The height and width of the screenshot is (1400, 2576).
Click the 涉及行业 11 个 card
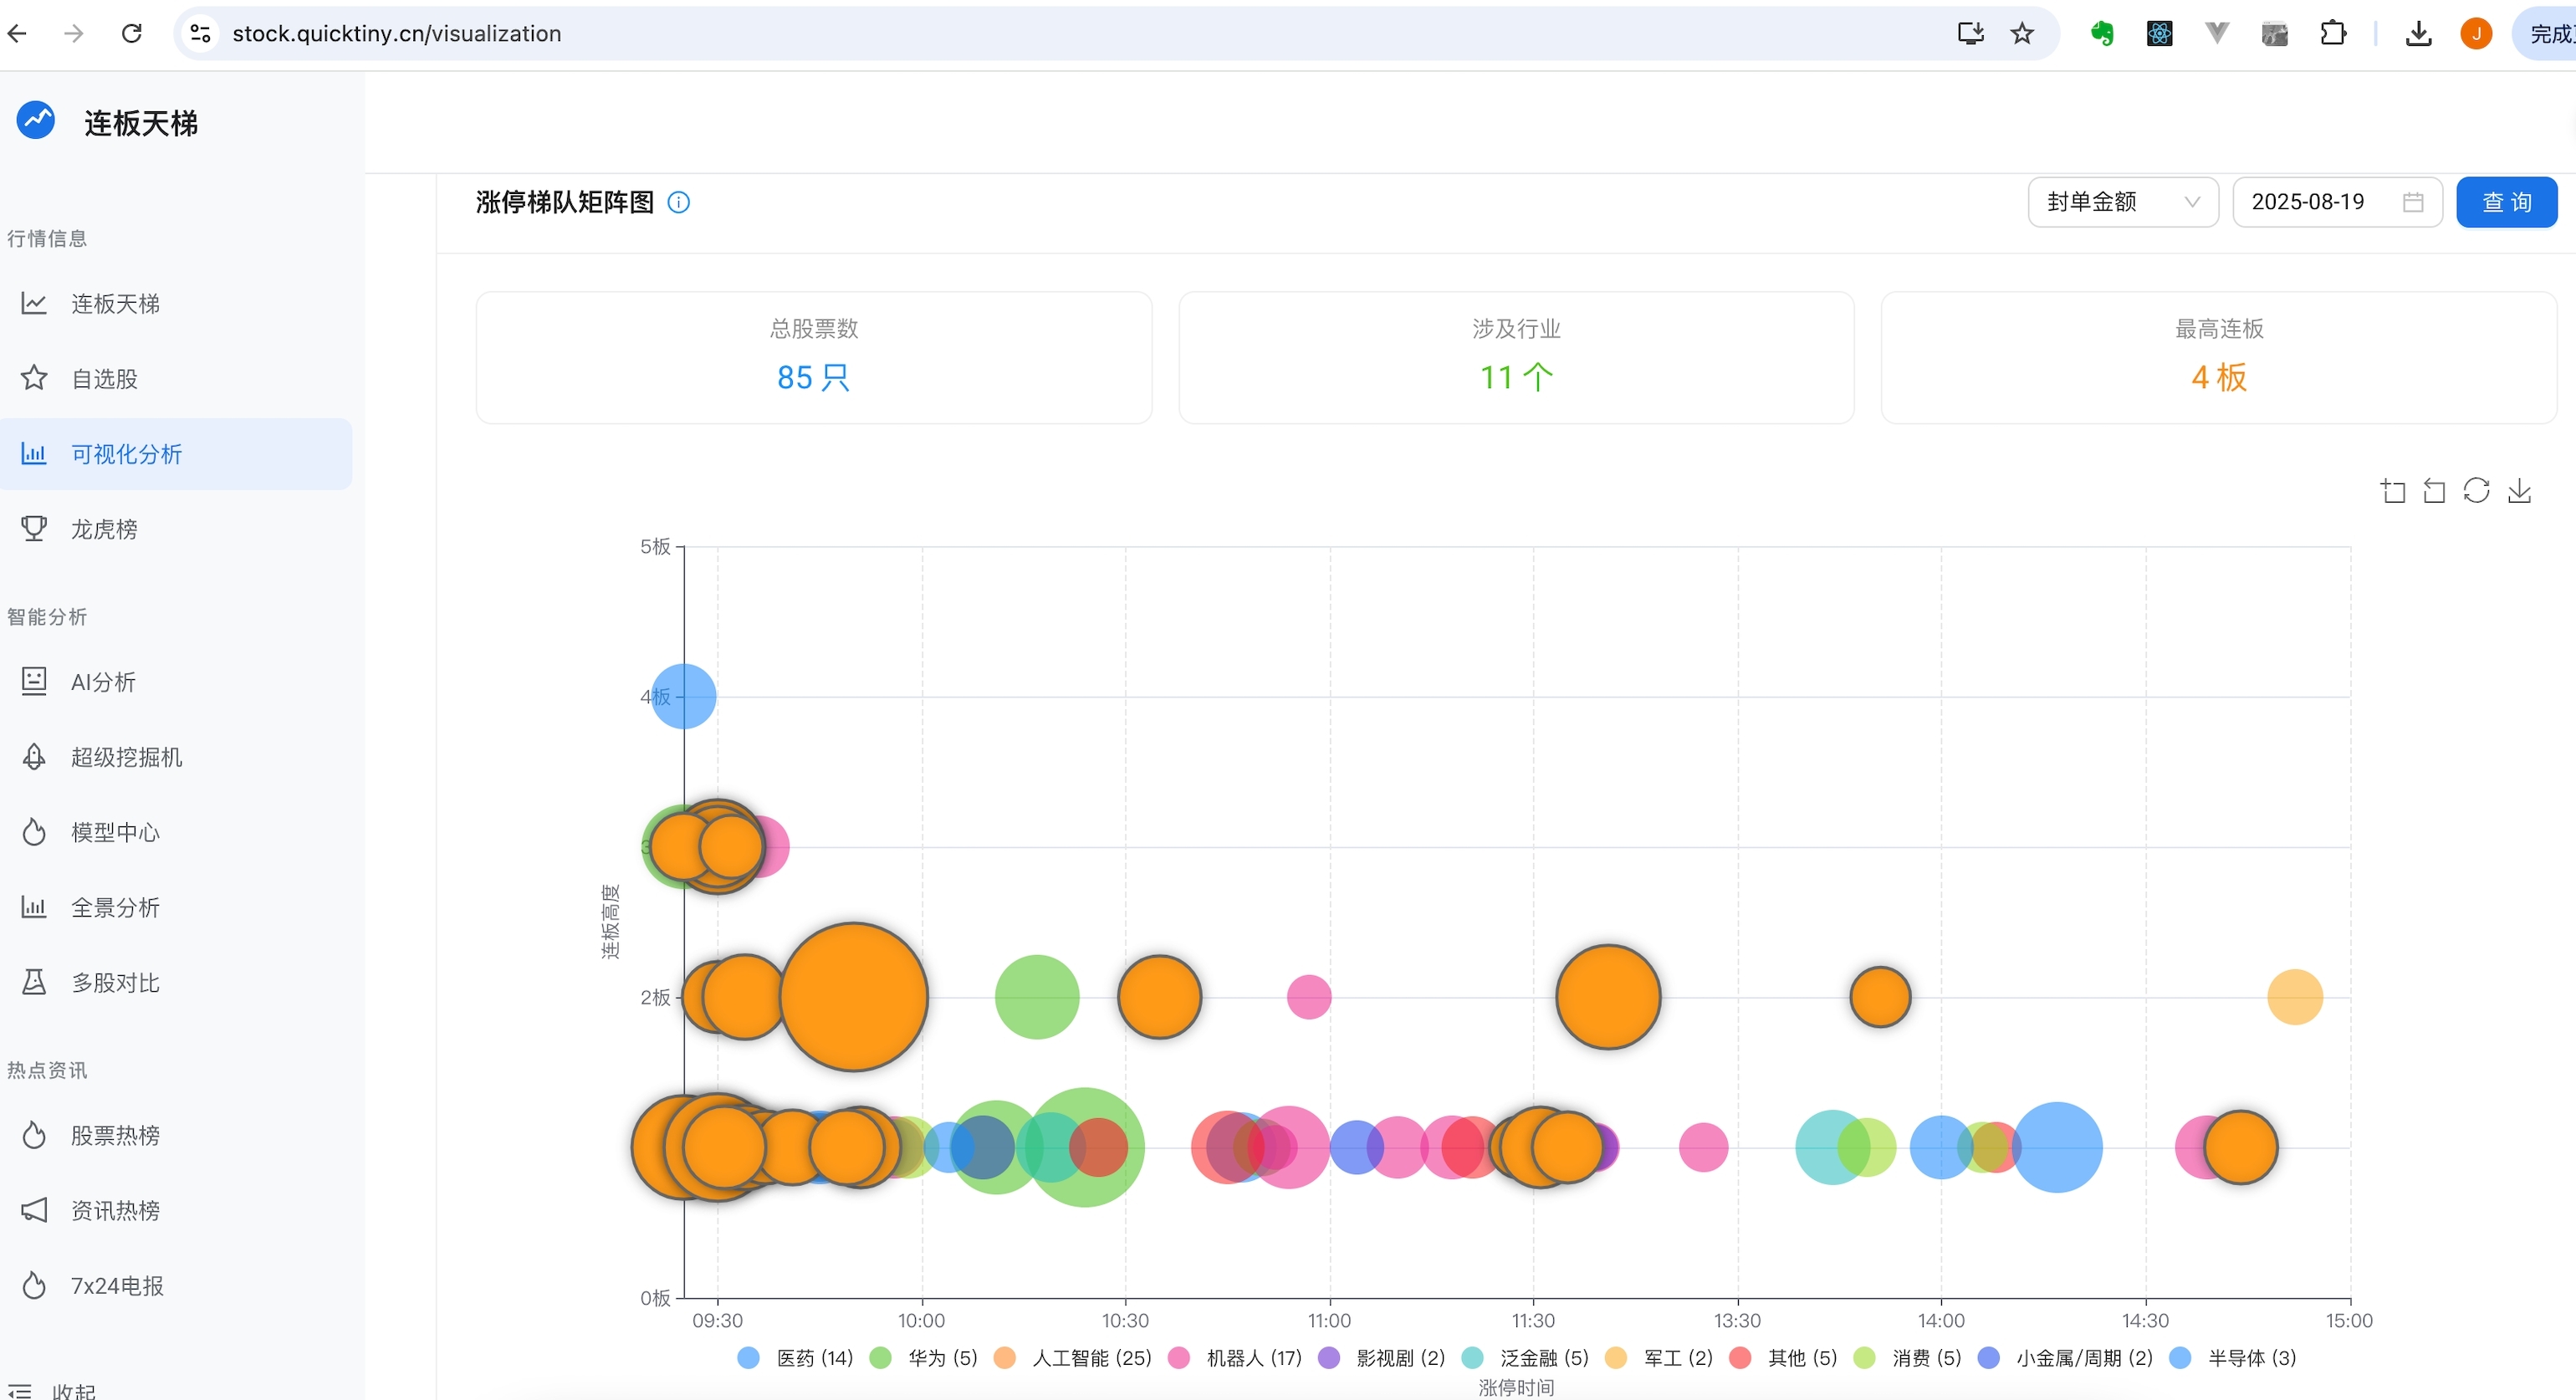click(1516, 357)
